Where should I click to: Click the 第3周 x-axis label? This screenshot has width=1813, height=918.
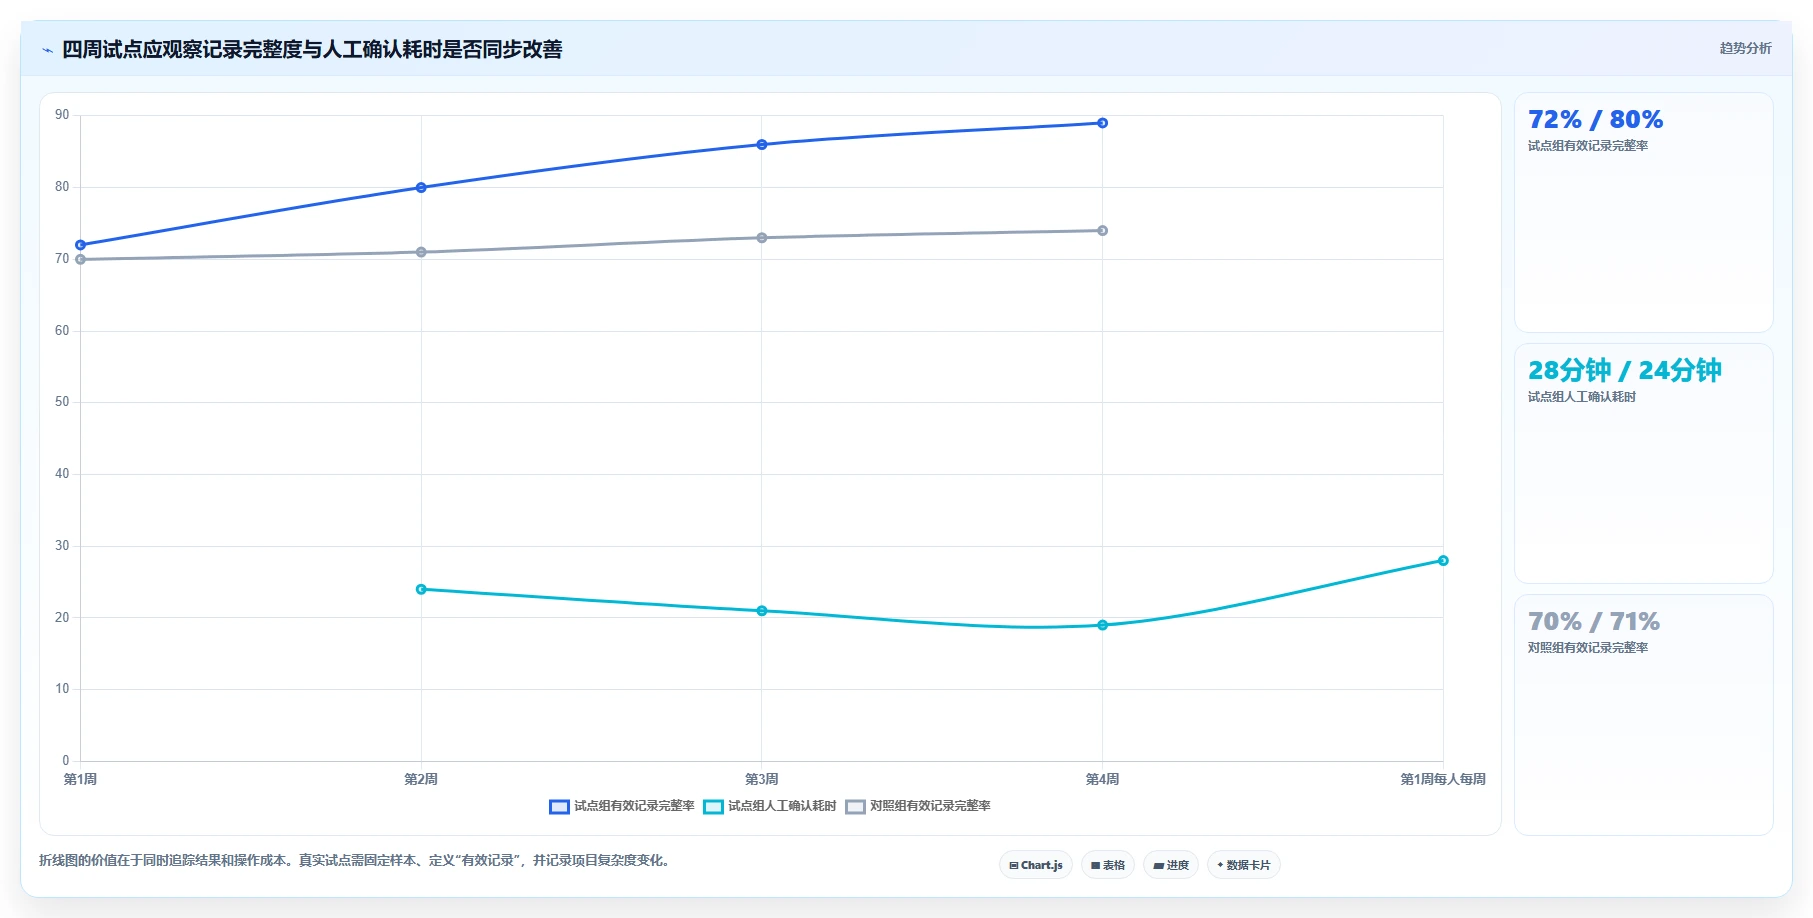[x=762, y=780]
